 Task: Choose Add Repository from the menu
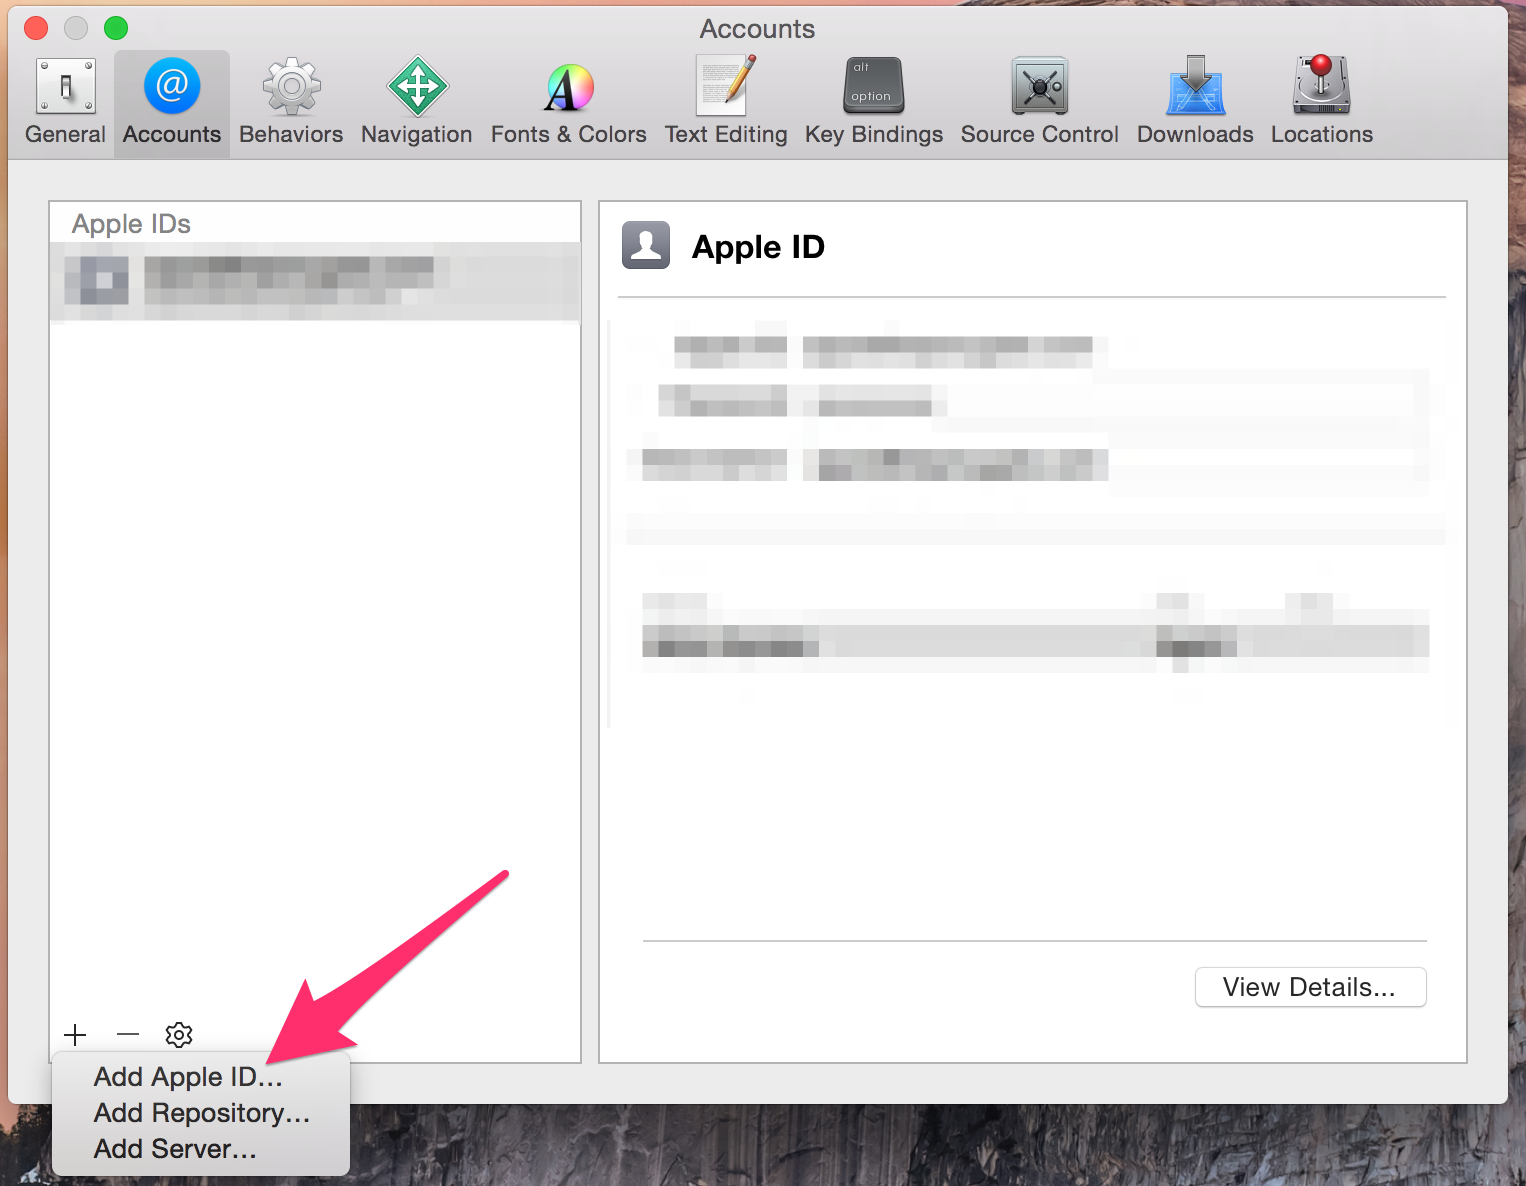pyautogui.click(x=200, y=1113)
